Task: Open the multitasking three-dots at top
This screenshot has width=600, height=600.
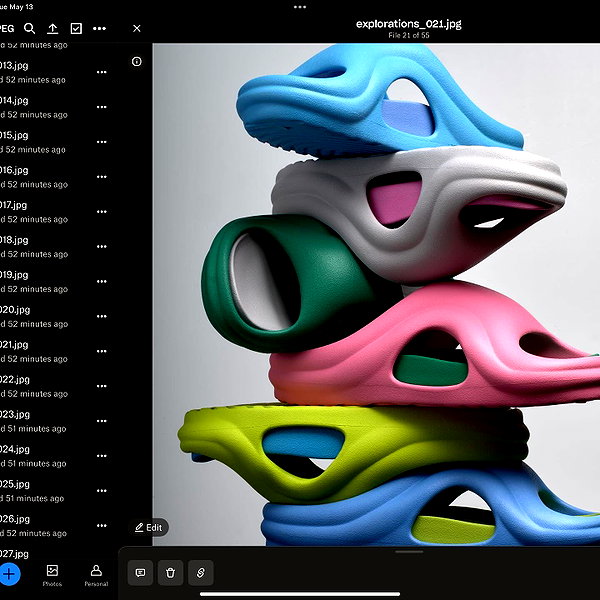Action: (300, 7)
